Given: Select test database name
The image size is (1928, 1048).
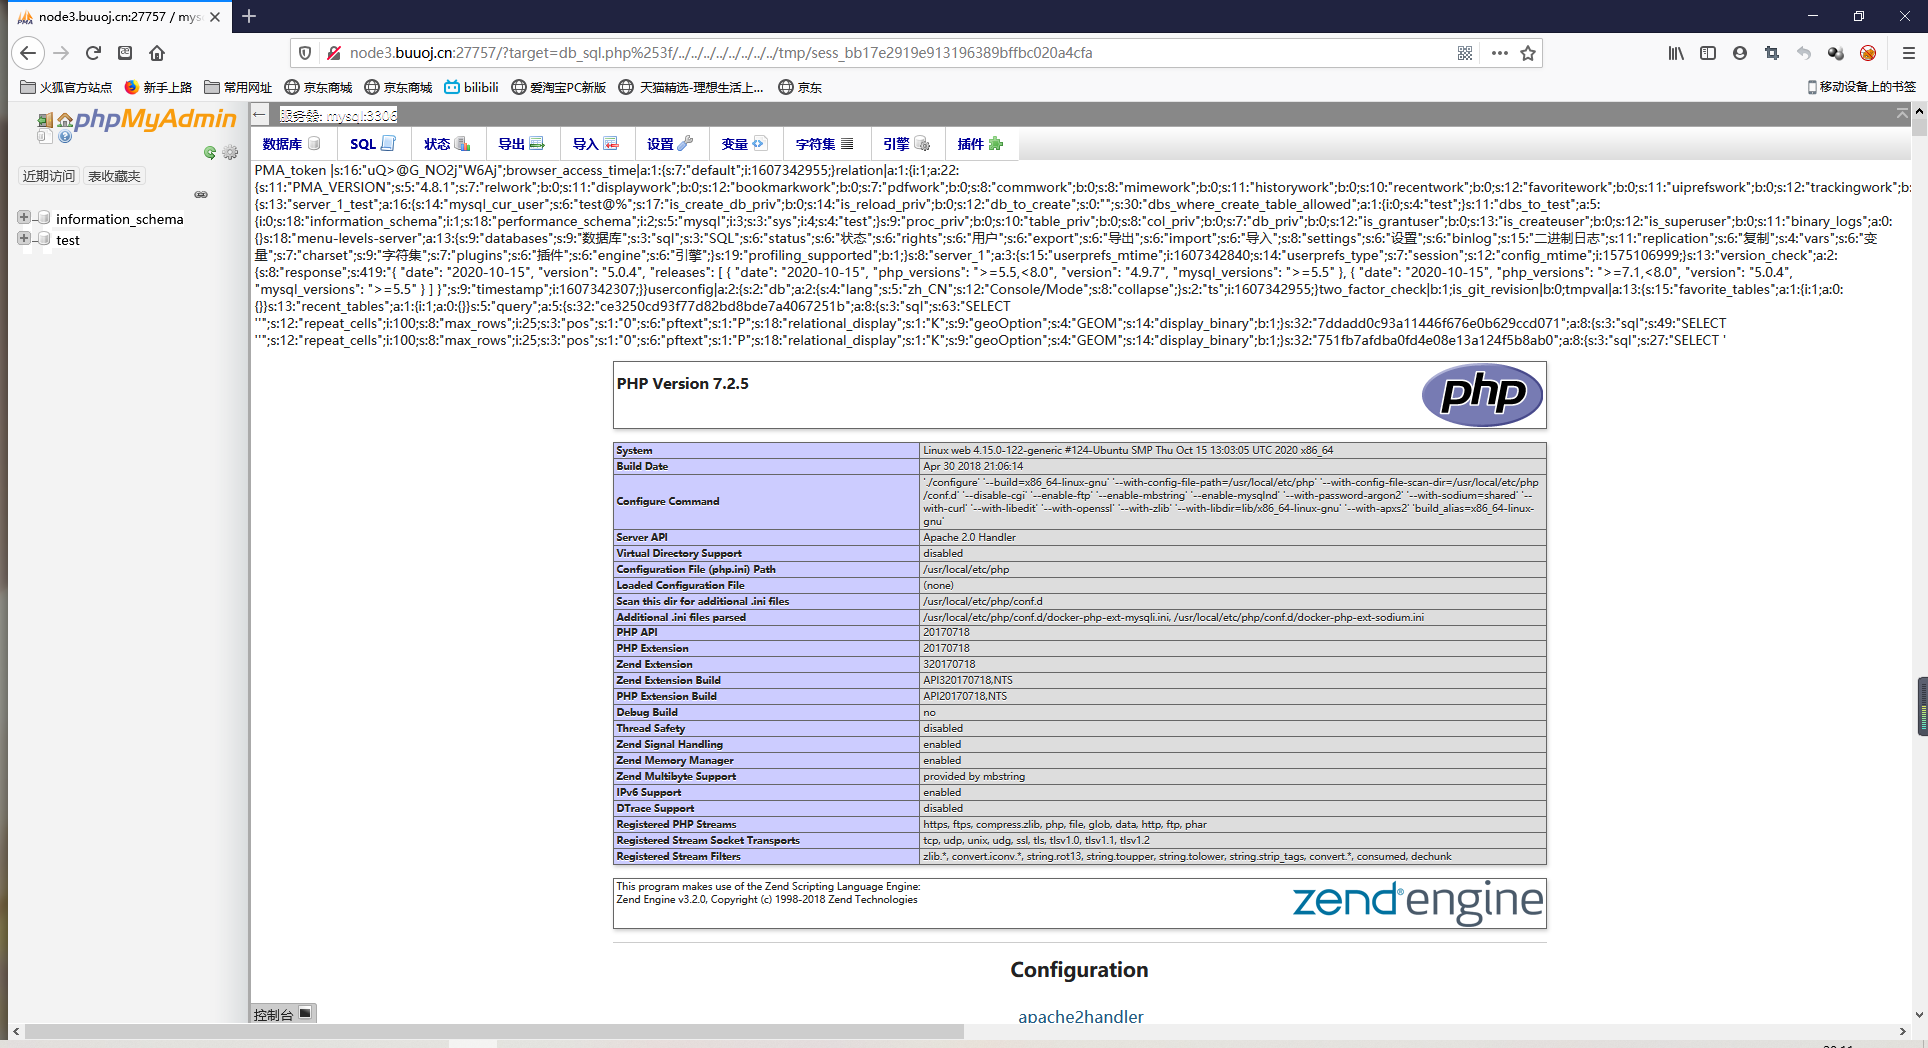Looking at the screenshot, I should [68, 240].
